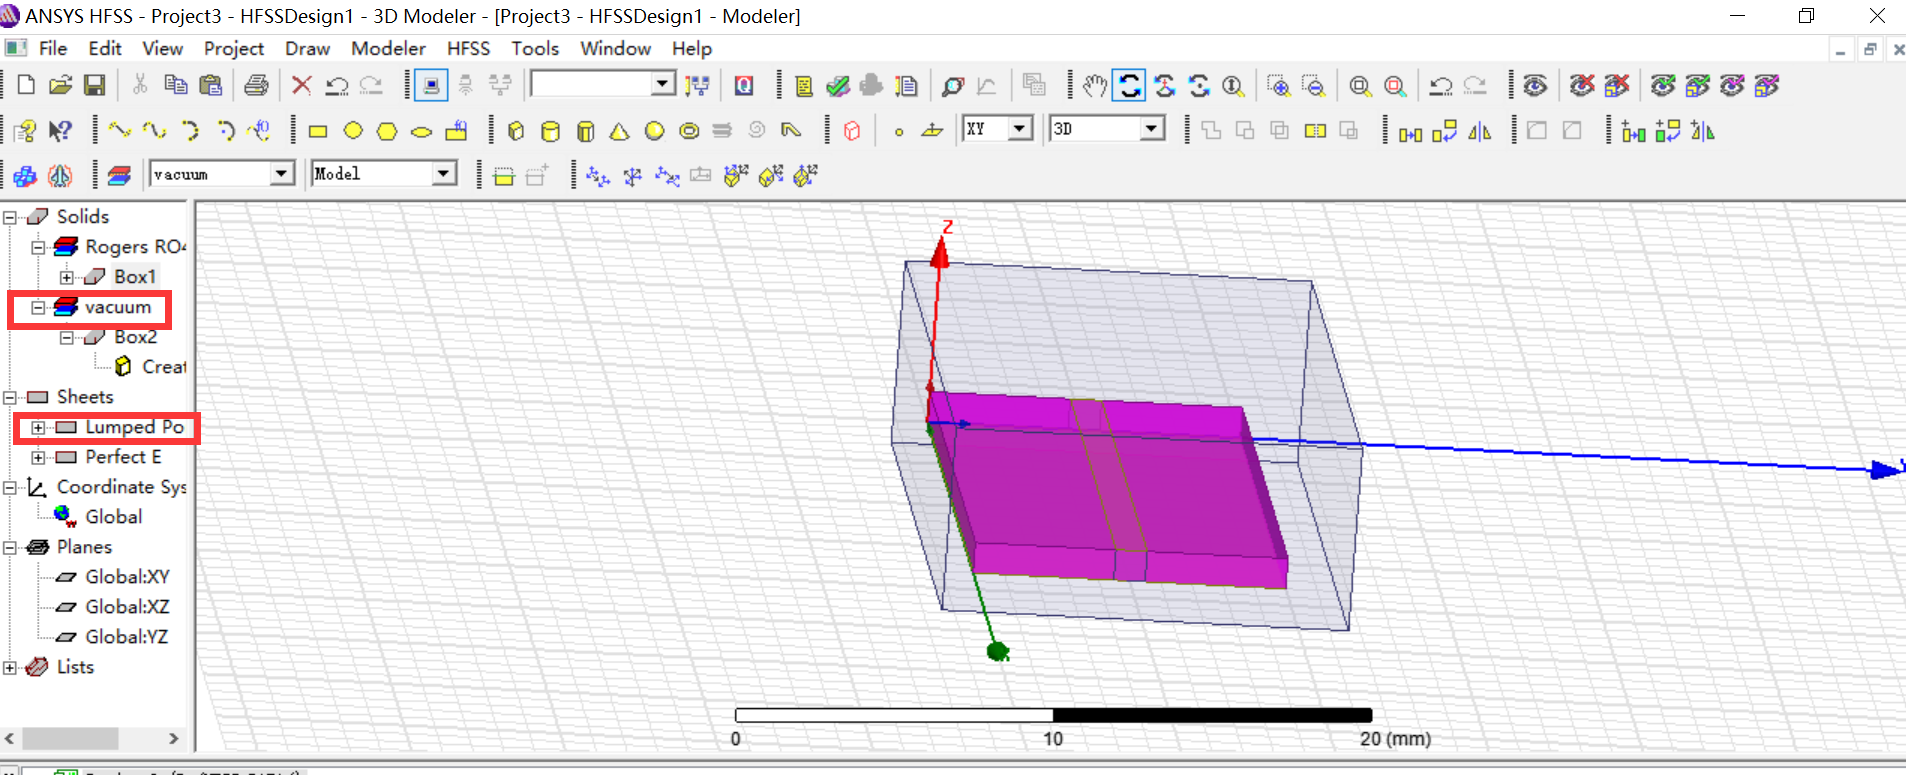The height and width of the screenshot is (775, 1906).
Task: Draw a circle sheet
Action: [x=353, y=131]
